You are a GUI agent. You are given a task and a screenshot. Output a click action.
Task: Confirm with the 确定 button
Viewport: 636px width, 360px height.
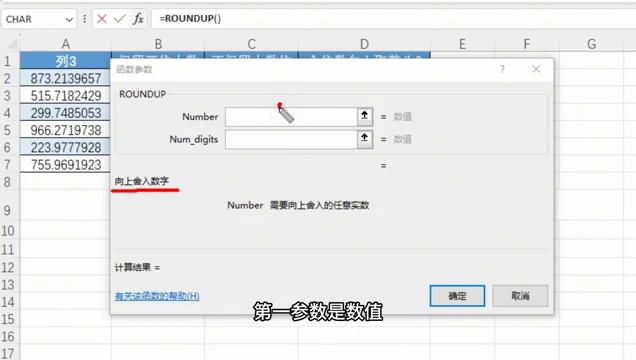pos(457,296)
